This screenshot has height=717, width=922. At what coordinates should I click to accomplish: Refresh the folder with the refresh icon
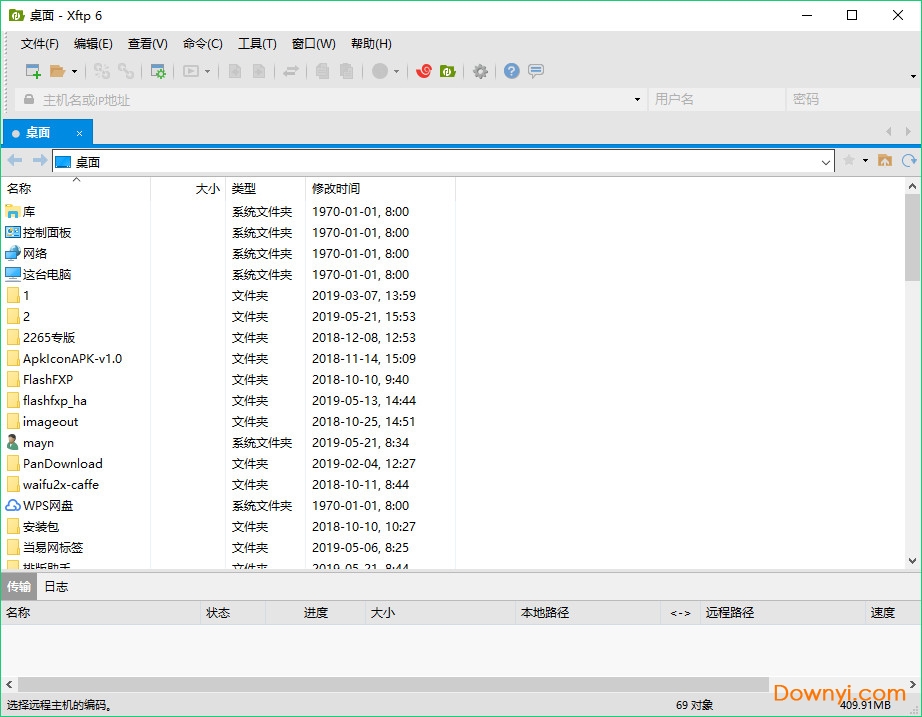909,160
